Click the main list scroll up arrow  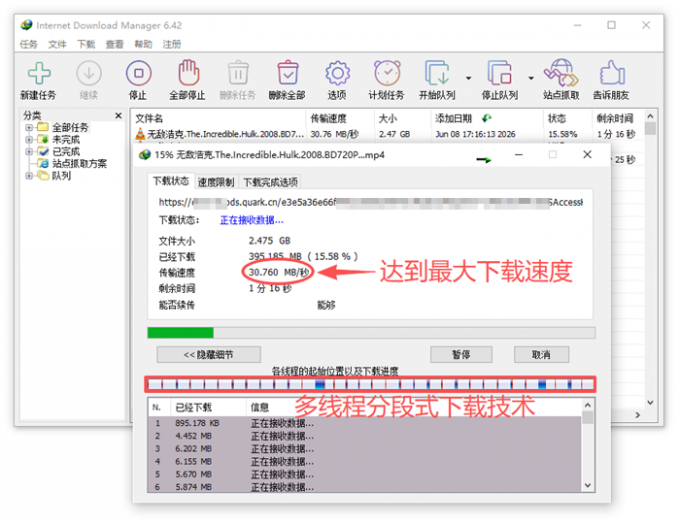pyautogui.click(x=650, y=116)
